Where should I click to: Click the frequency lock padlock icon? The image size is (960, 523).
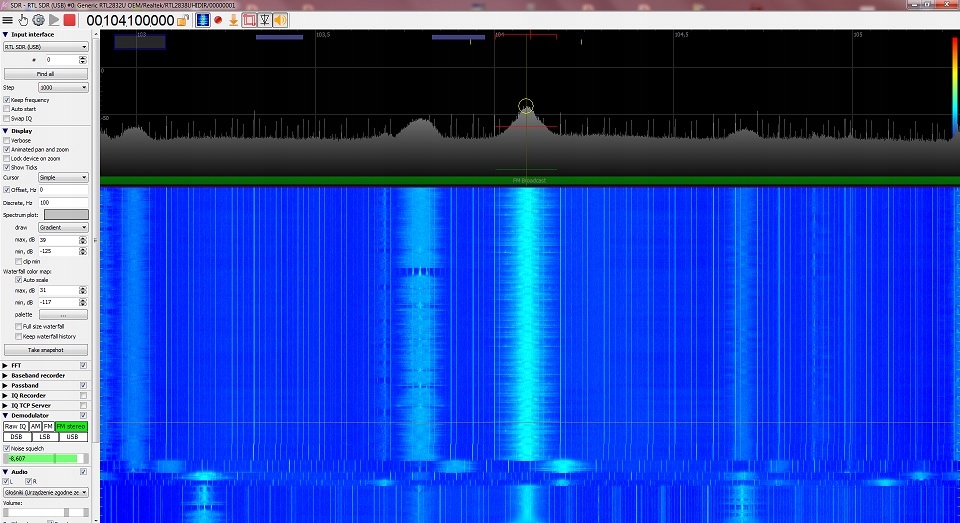(x=183, y=19)
